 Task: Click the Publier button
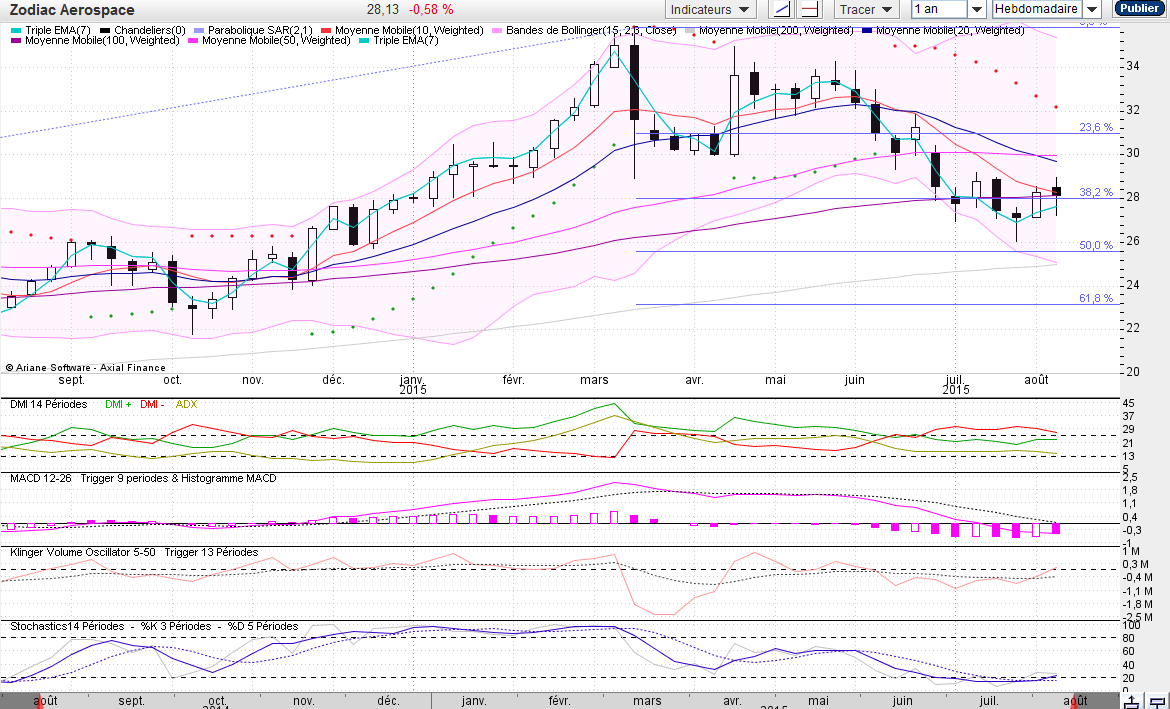click(1139, 9)
